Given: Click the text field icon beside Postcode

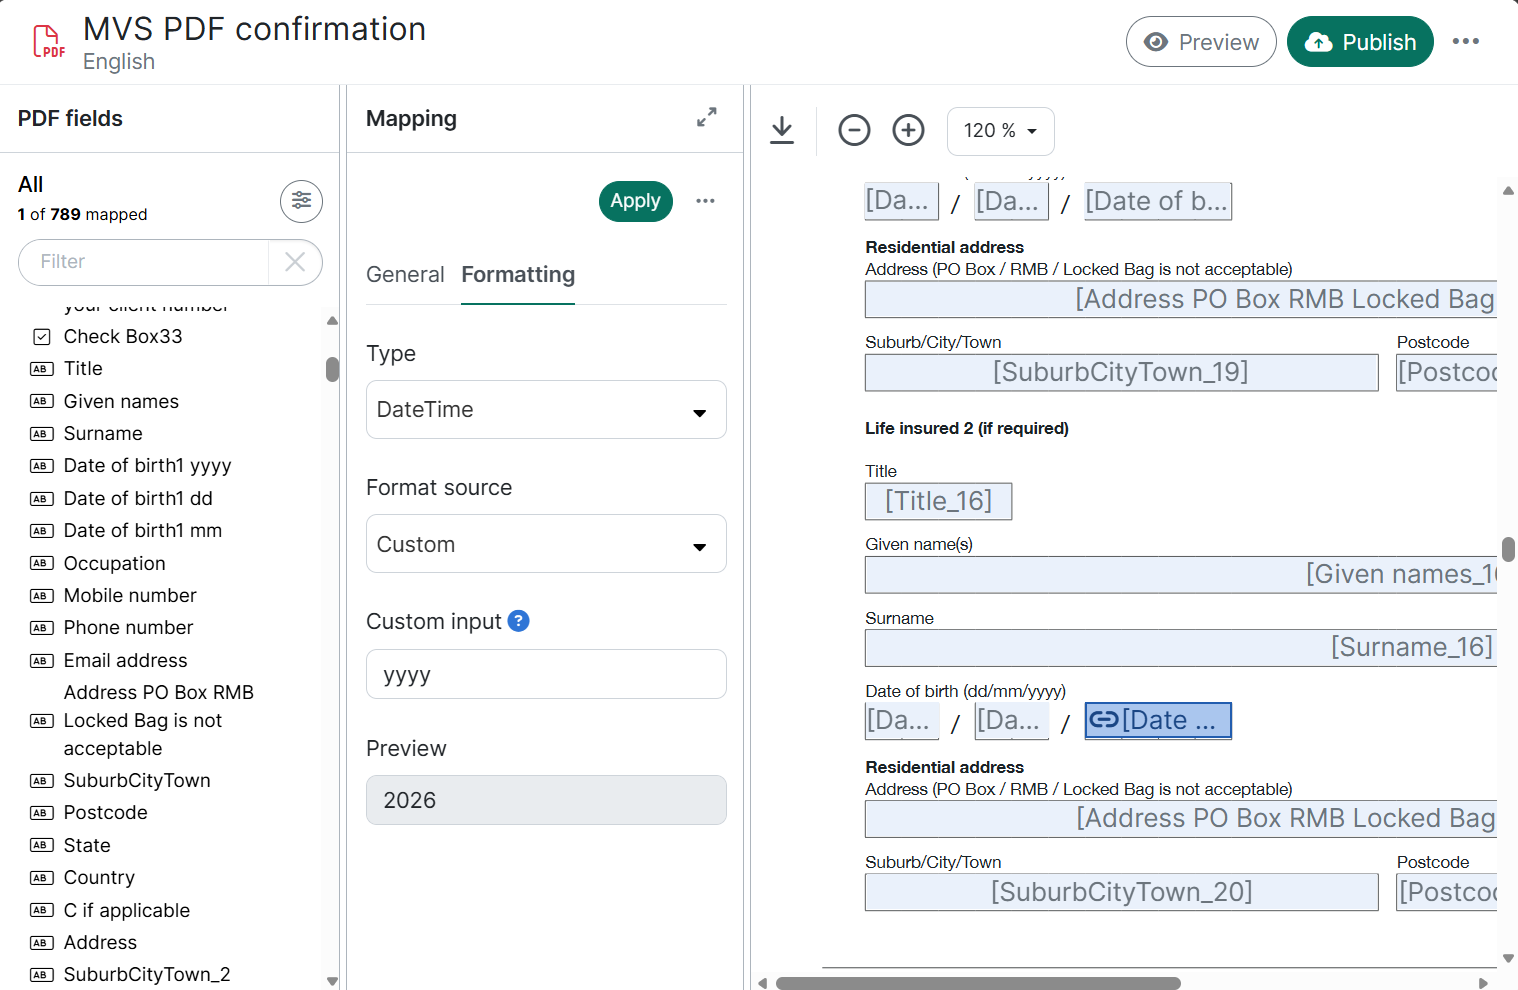Looking at the screenshot, I should click(x=42, y=813).
